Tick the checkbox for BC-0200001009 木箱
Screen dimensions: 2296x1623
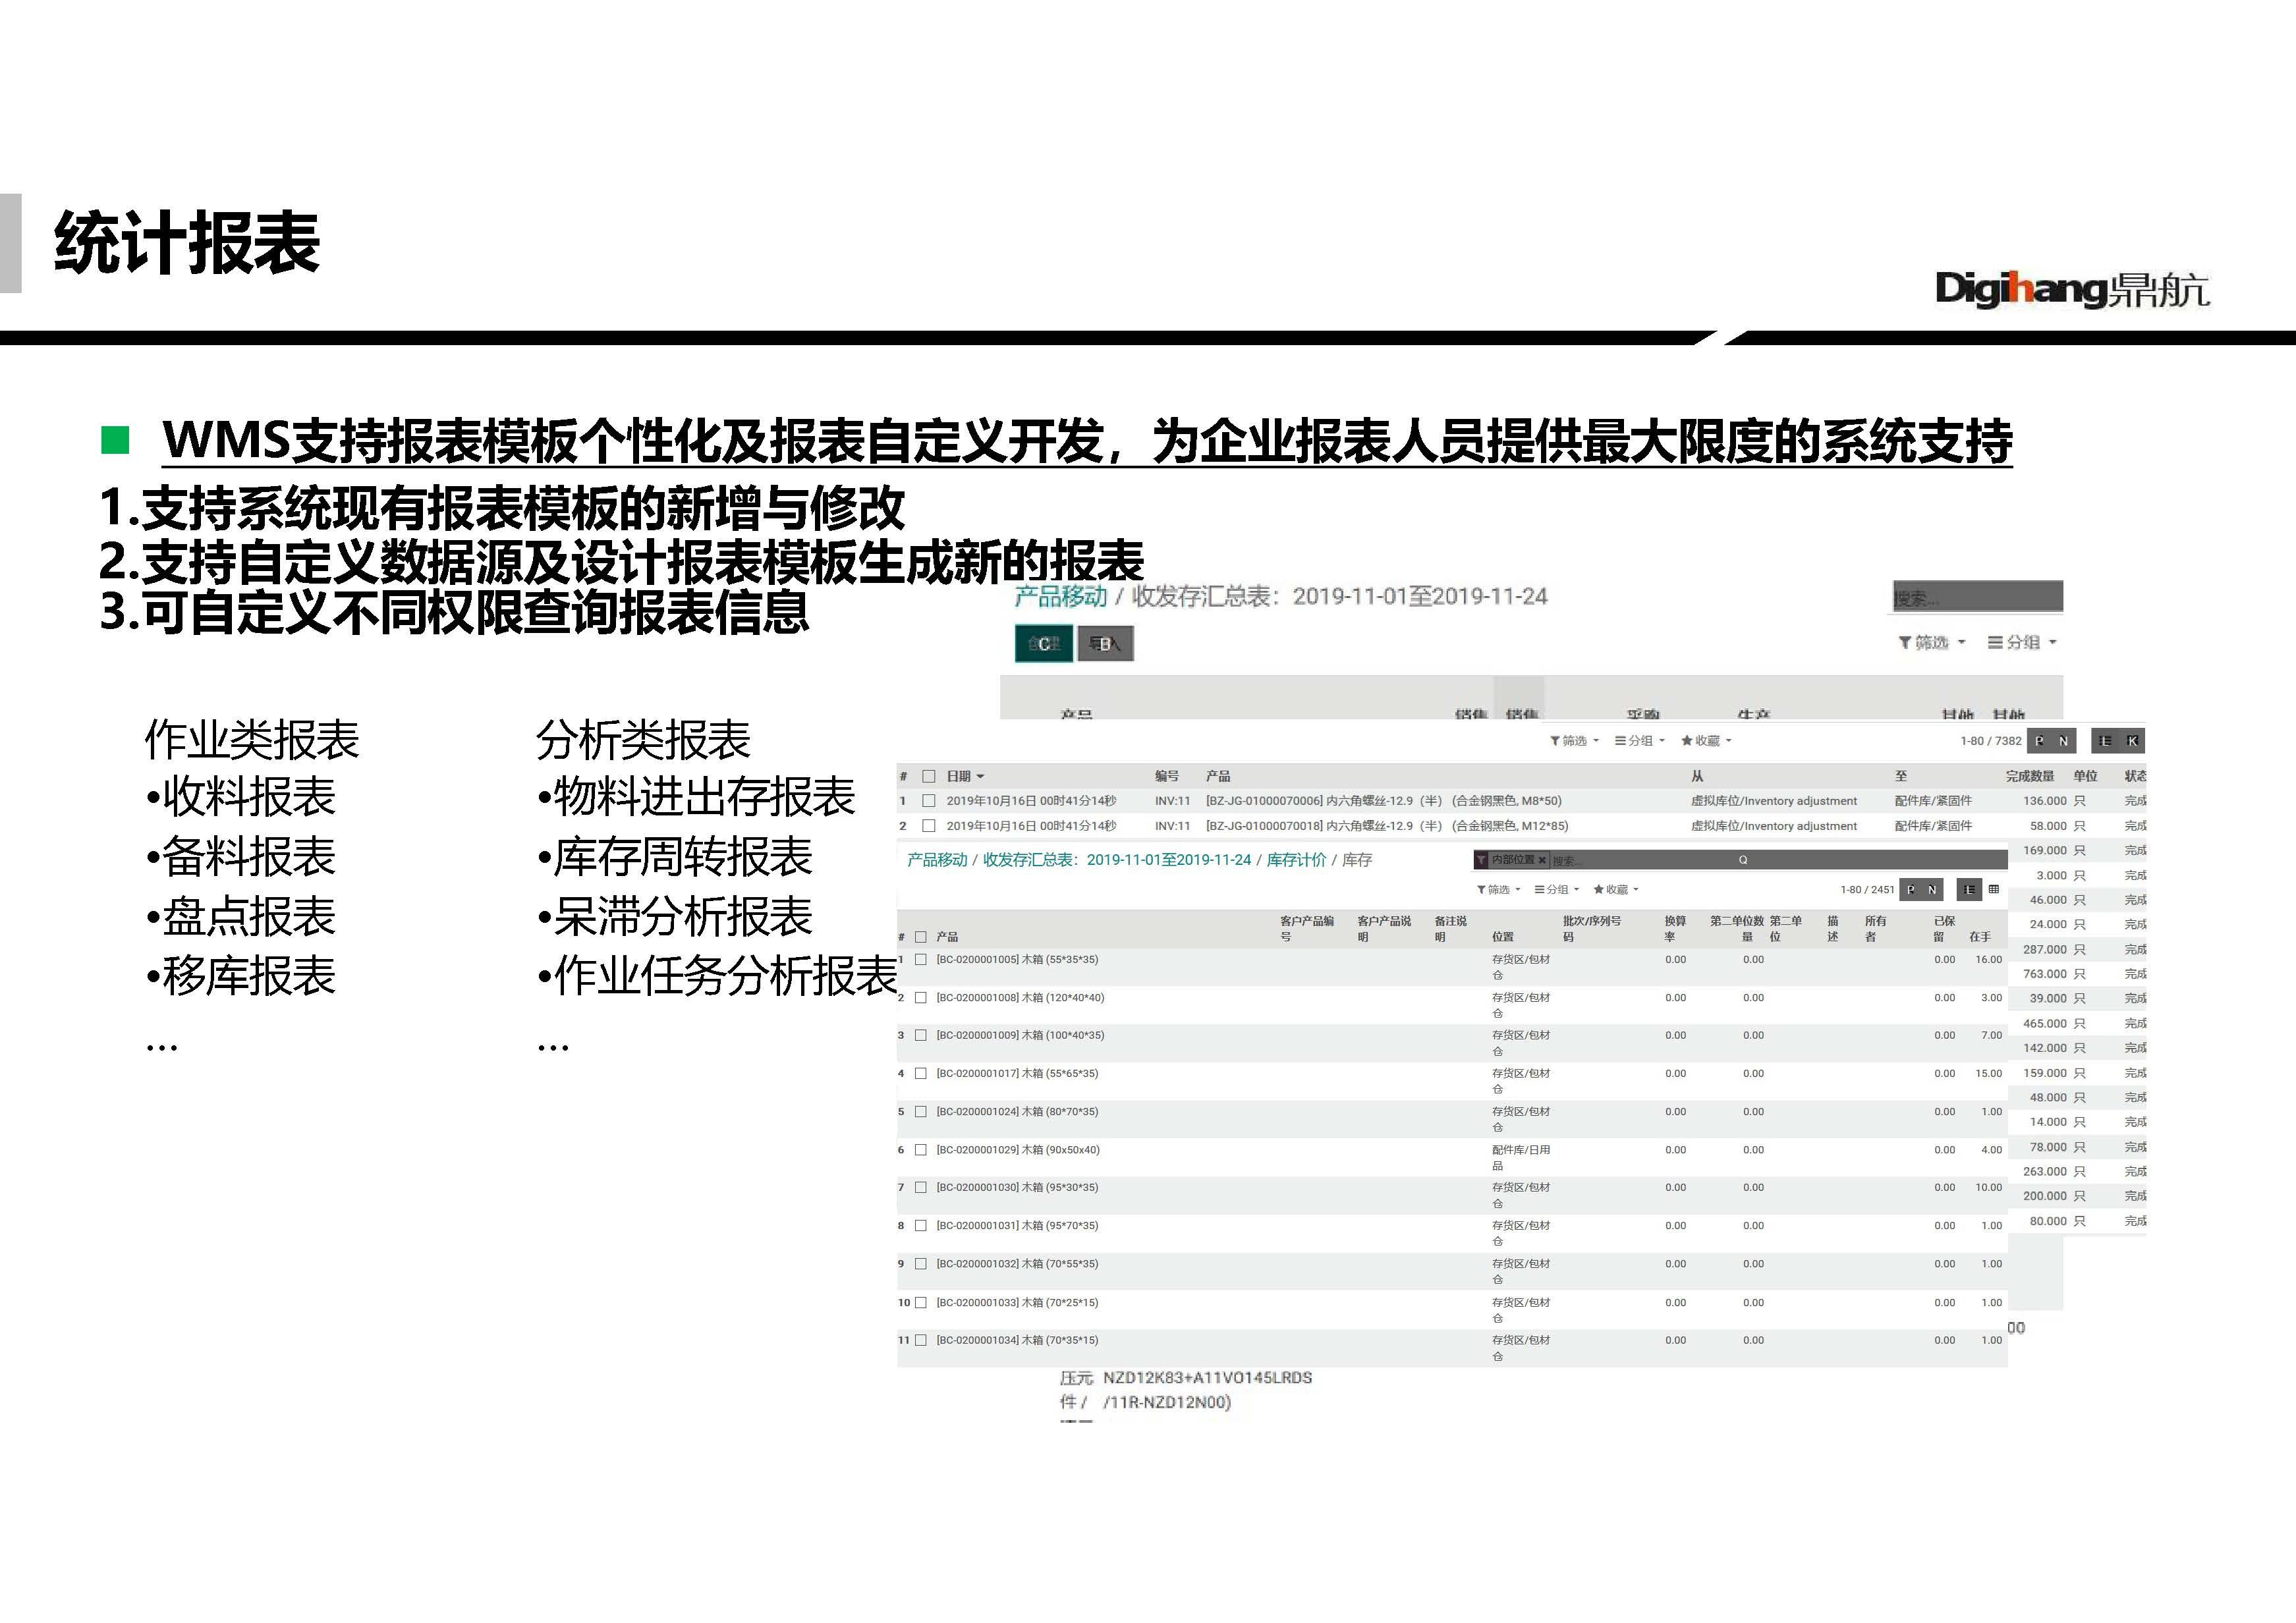[x=921, y=1036]
